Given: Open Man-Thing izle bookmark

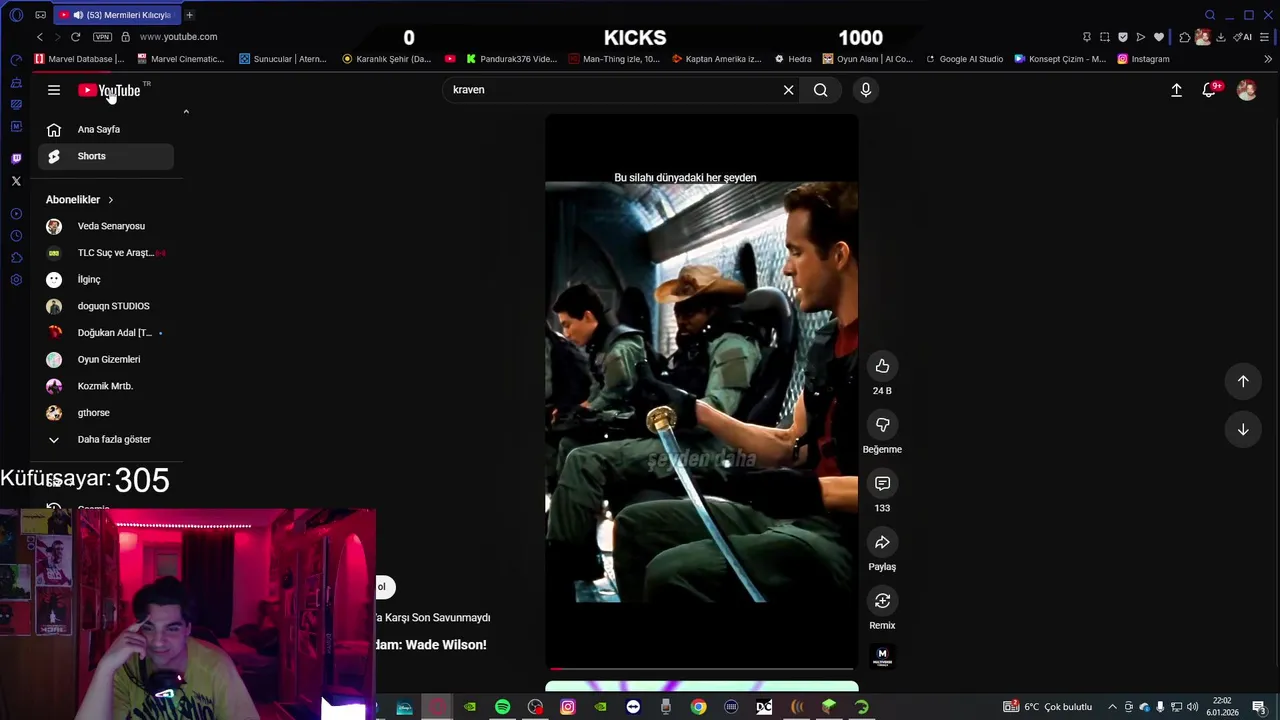Looking at the screenshot, I should coord(614,59).
